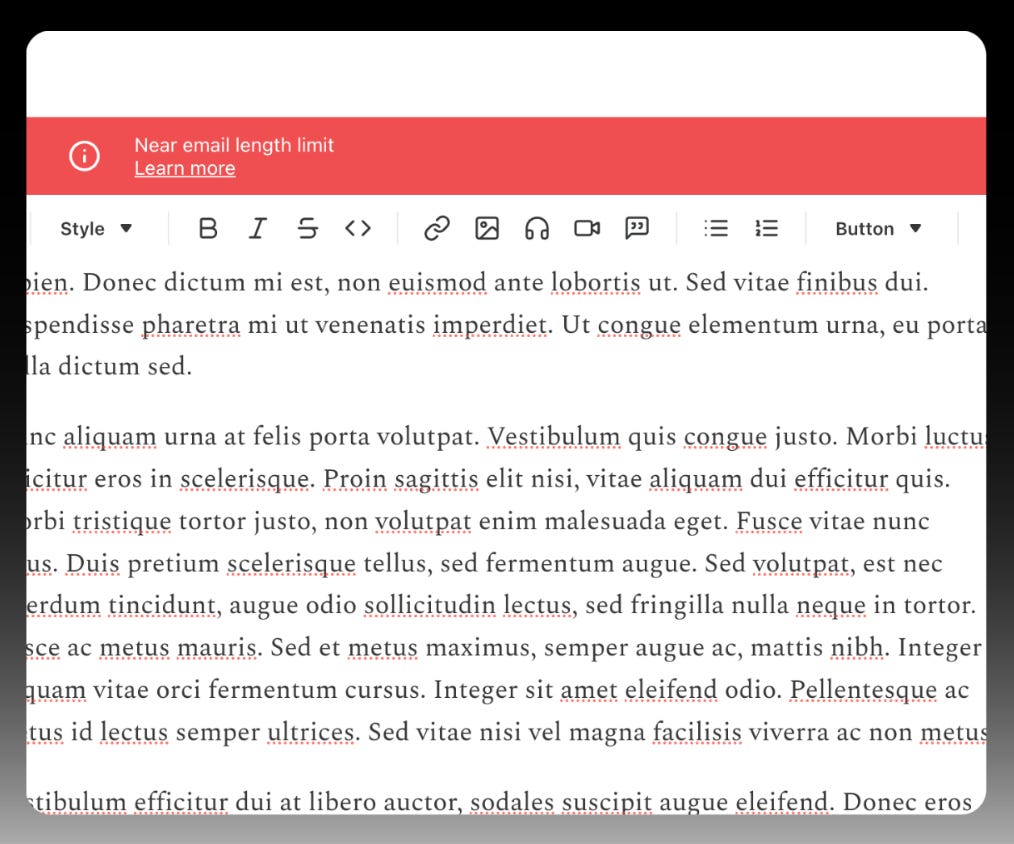Click the word 'Pellentesque' in the text
This screenshot has width=1014, height=844.
tap(863, 690)
